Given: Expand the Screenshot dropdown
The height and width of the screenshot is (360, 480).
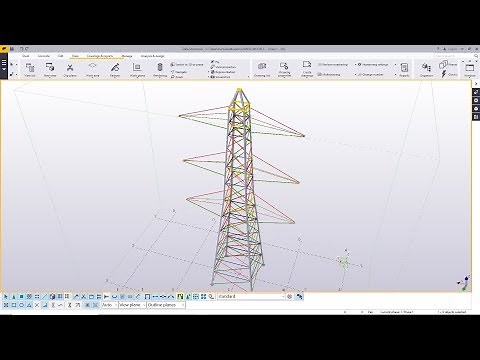Looking at the screenshot, I should click(x=209, y=77).
